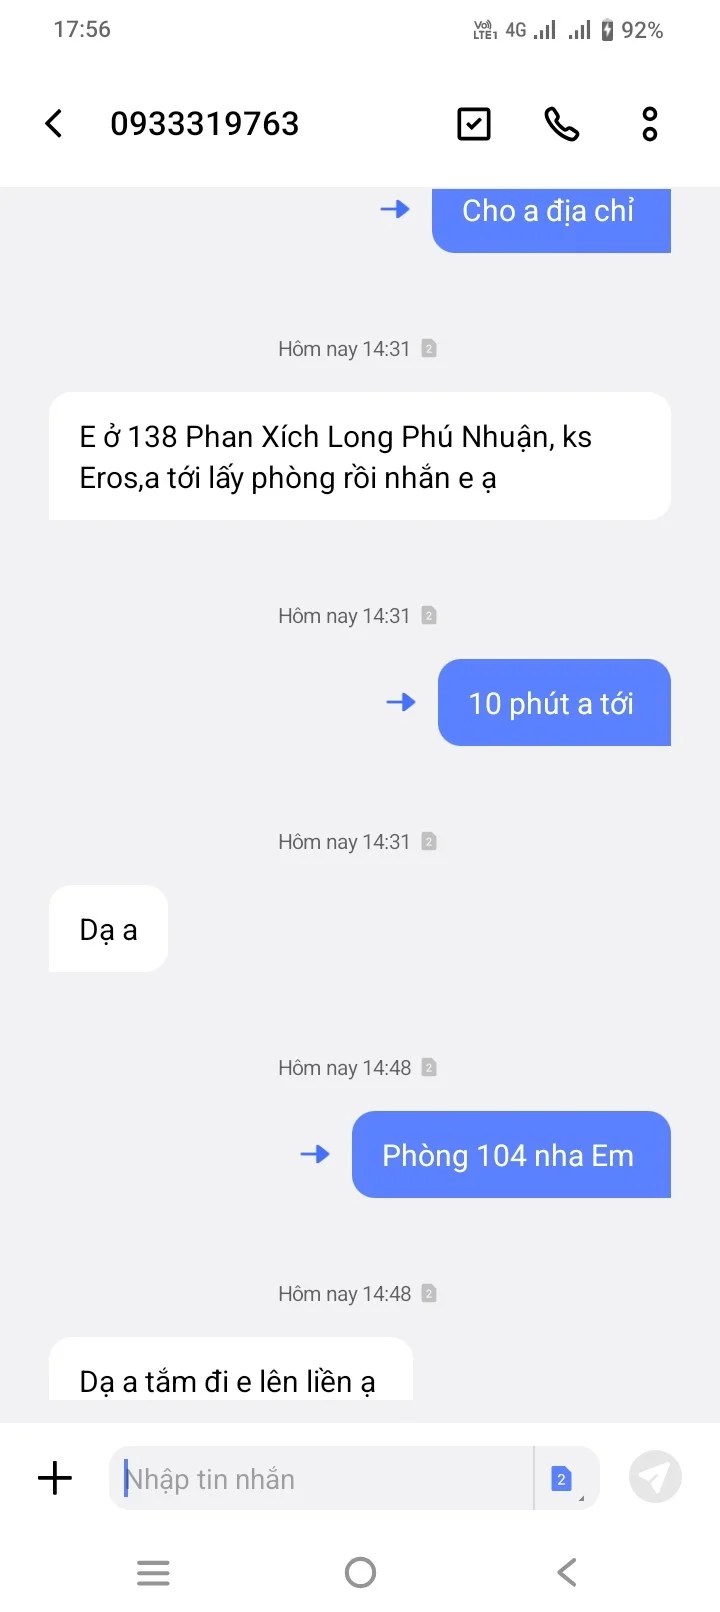720x1612 pixels.
Task: Tap the system back chevron at bottom
Action: [567, 1573]
